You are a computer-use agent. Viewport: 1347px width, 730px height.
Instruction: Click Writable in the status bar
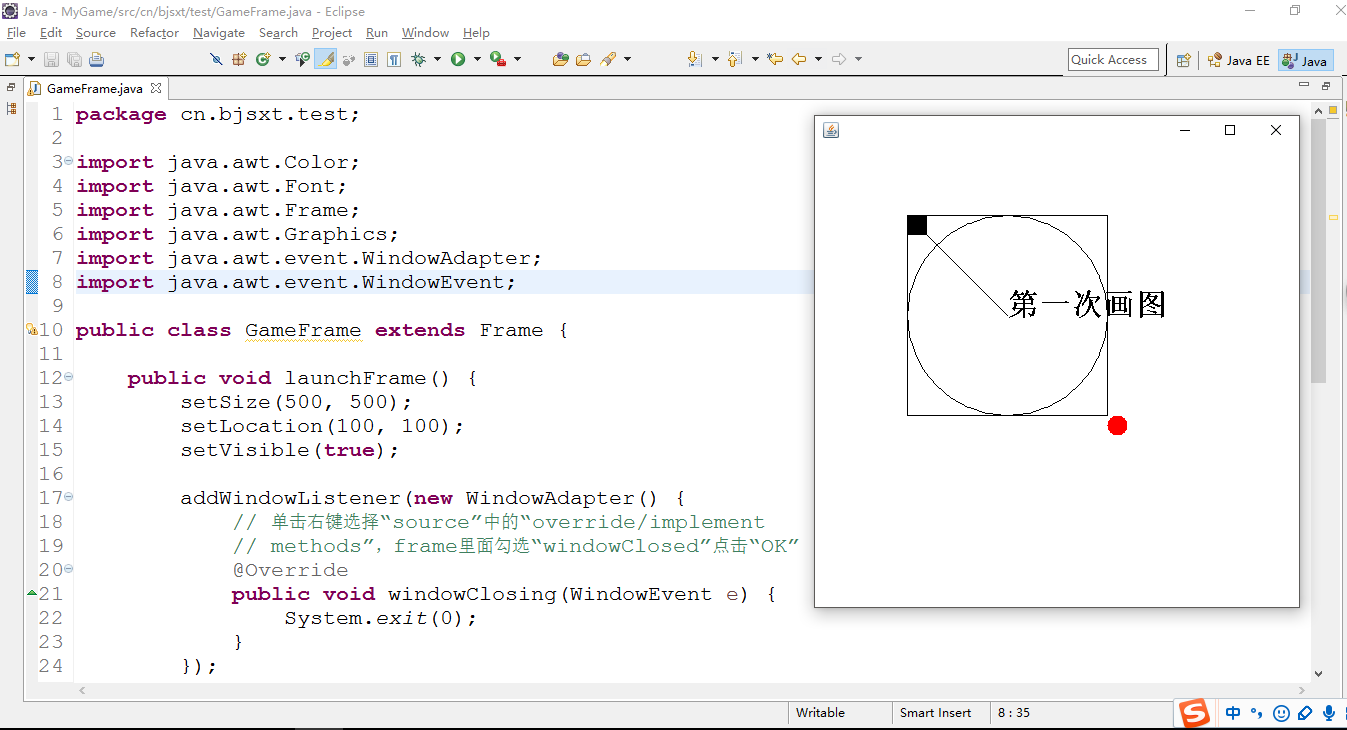tap(820, 713)
